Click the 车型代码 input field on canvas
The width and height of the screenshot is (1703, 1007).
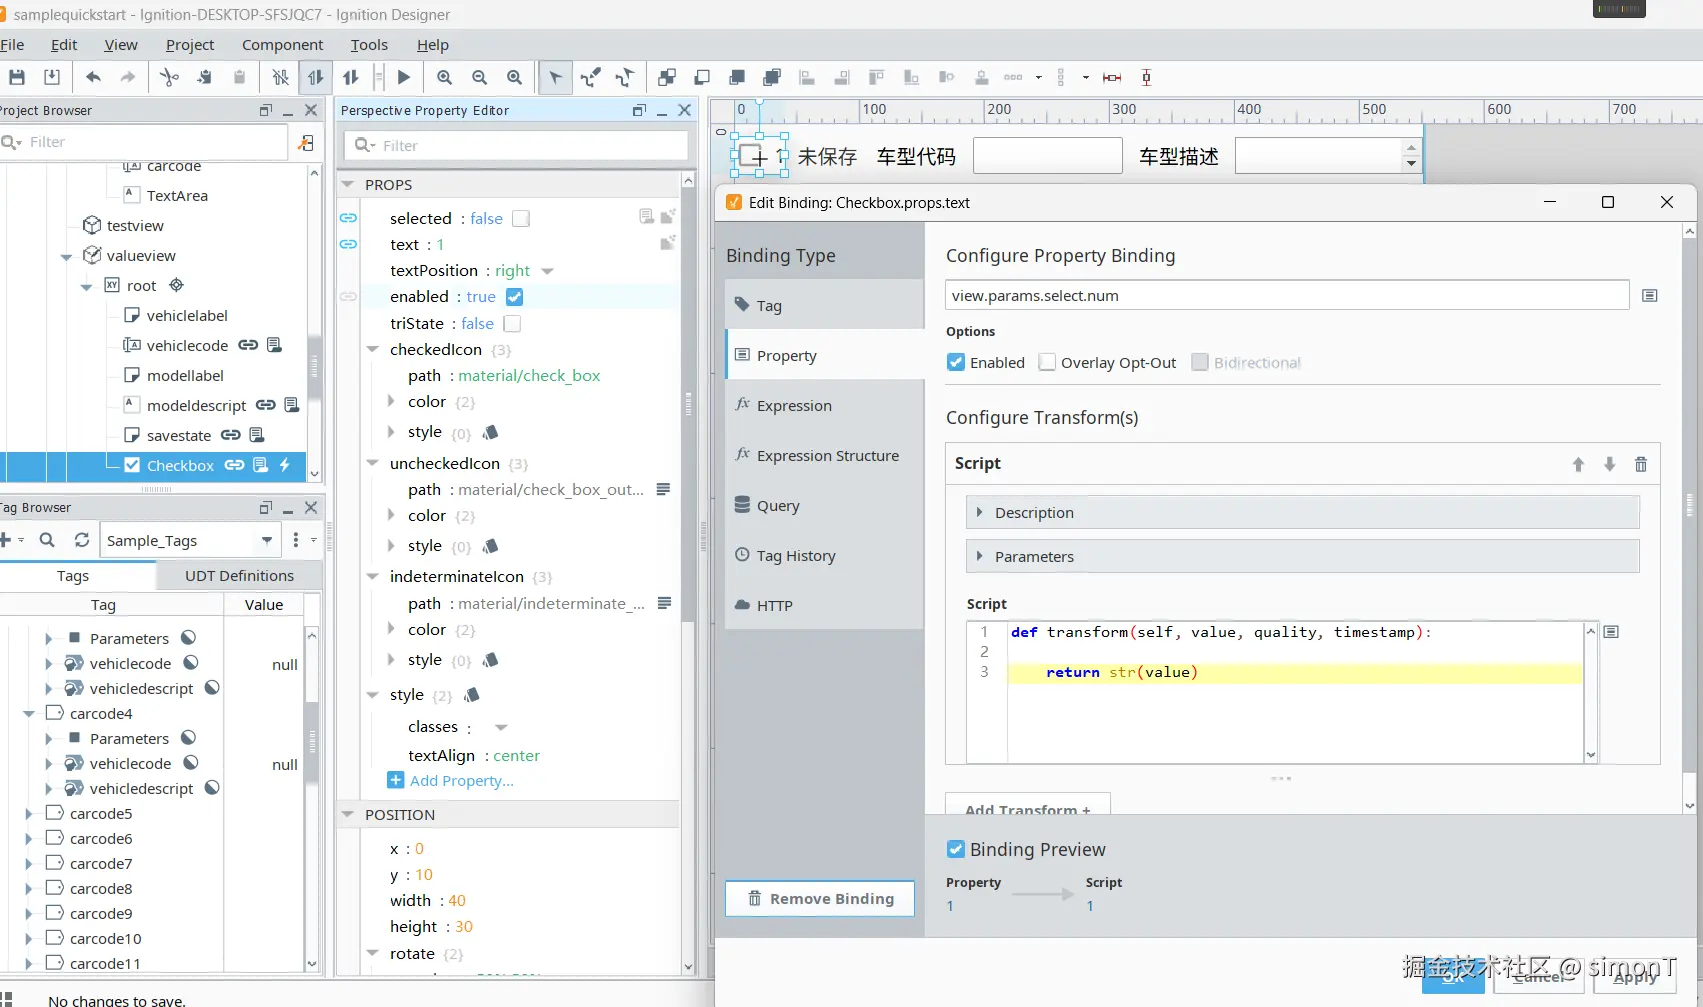pyautogui.click(x=1047, y=156)
